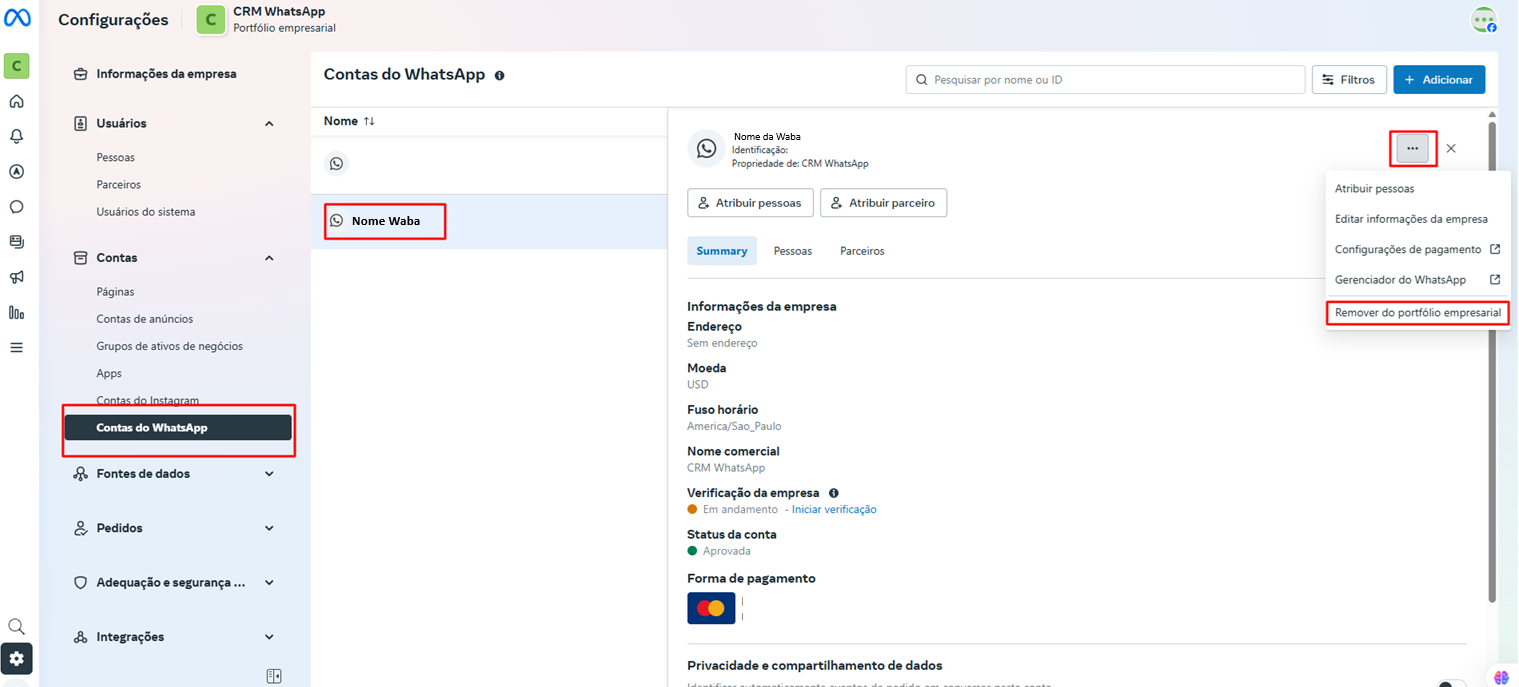Screen dimensions: 1519x687
Task: Open the Home icon in left rail
Action: coord(16,101)
